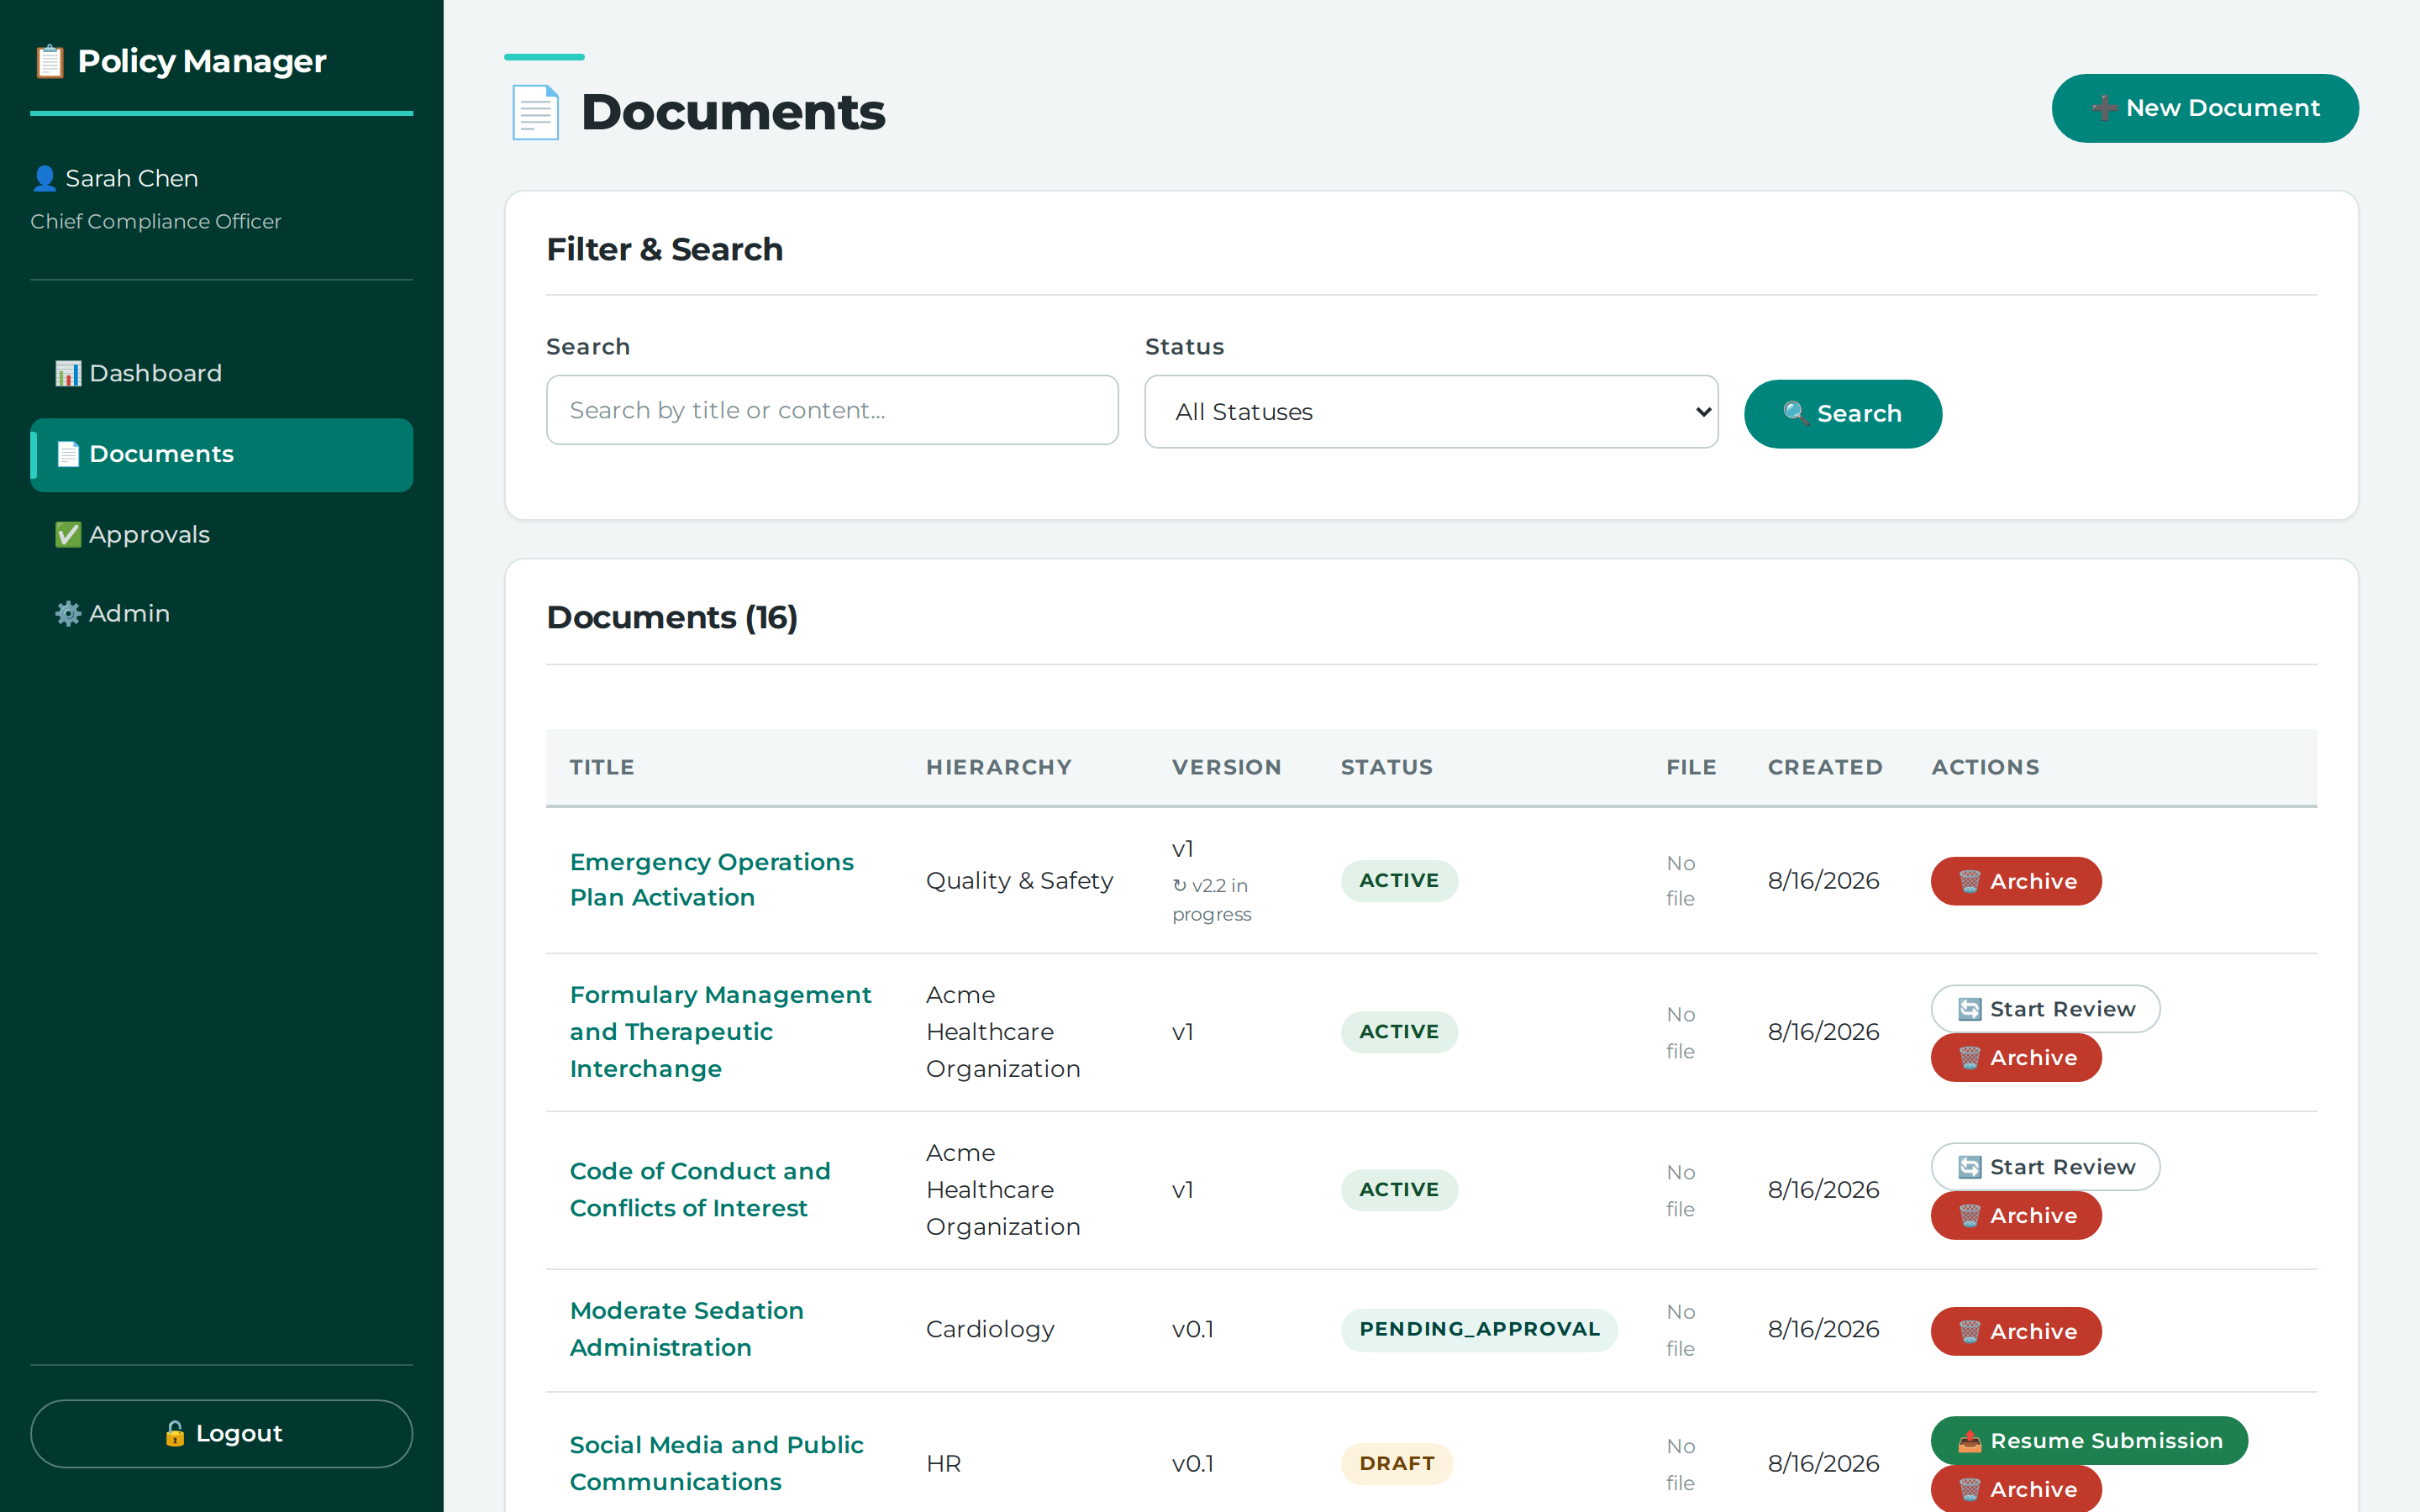Click the 'v2.2 in progress' version note
The image size is (2420, 1512).
(x=1212, y=900)
